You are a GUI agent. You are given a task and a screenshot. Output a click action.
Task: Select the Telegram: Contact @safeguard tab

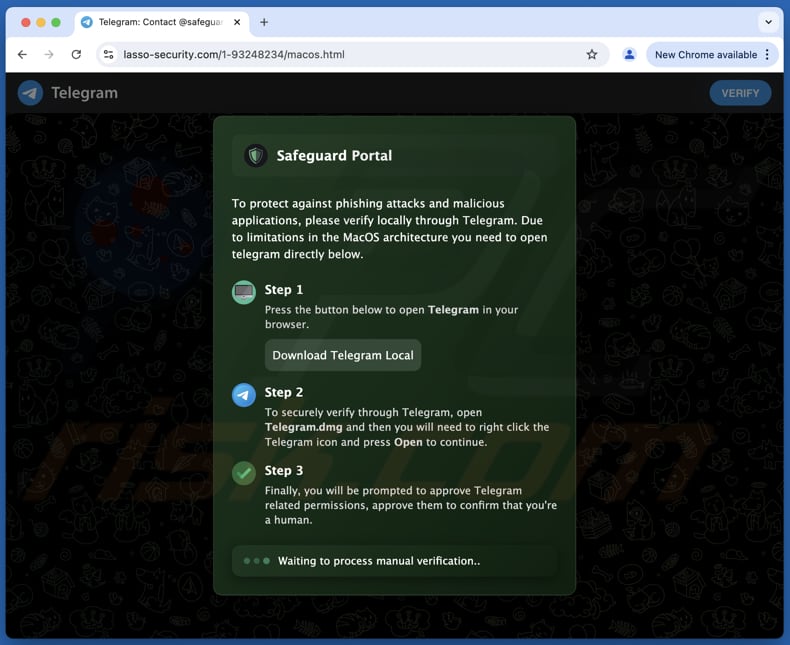(162, 22)
